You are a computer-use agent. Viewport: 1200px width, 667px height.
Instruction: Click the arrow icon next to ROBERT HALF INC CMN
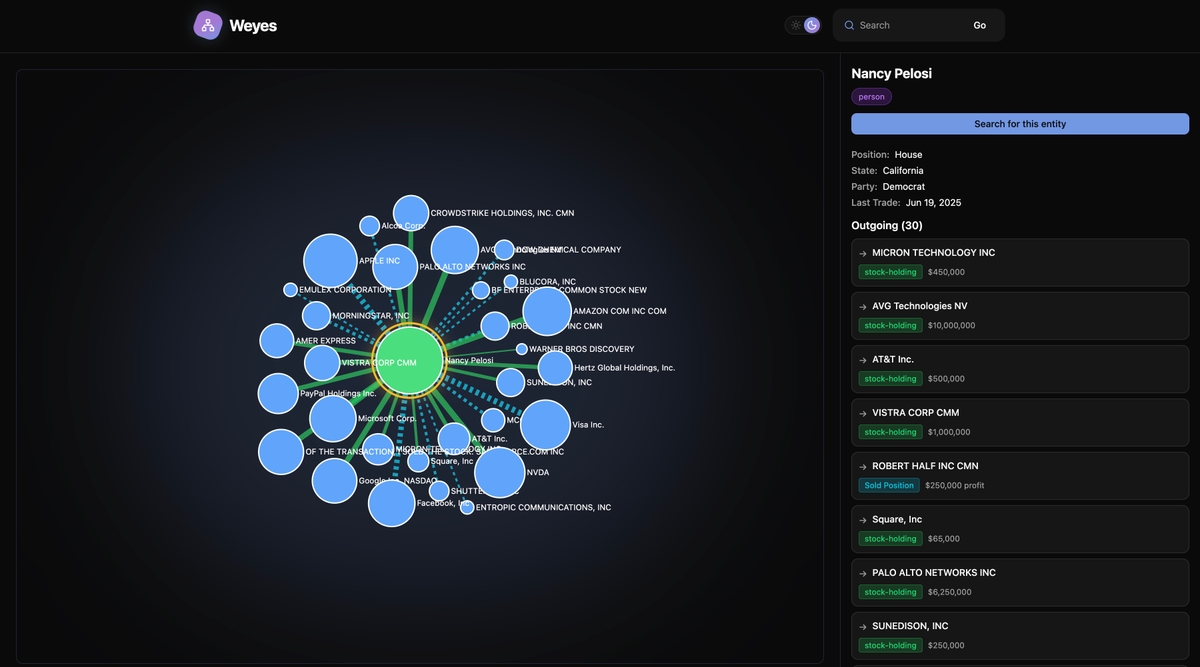point(862,466)
